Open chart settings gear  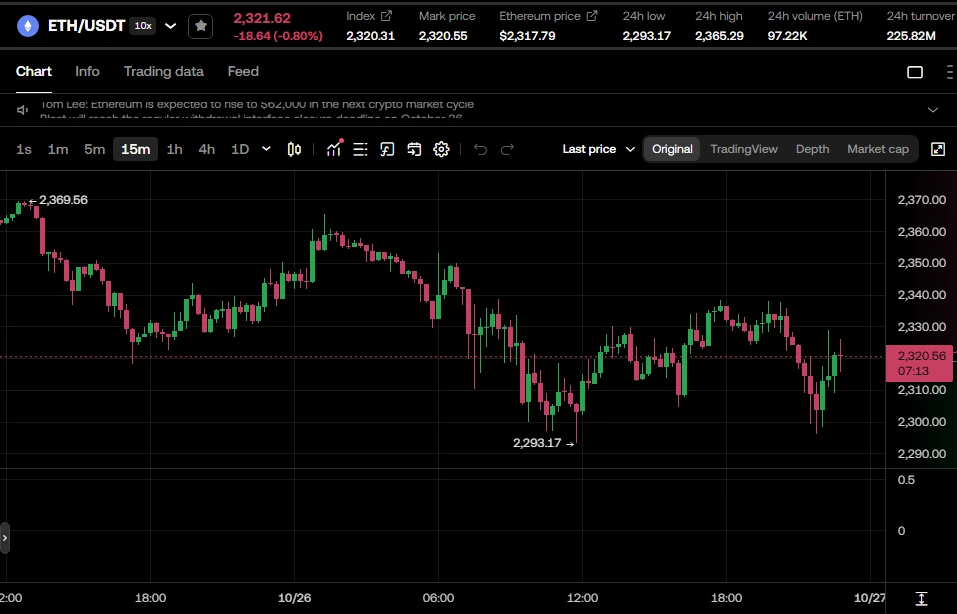coord(441,150)
